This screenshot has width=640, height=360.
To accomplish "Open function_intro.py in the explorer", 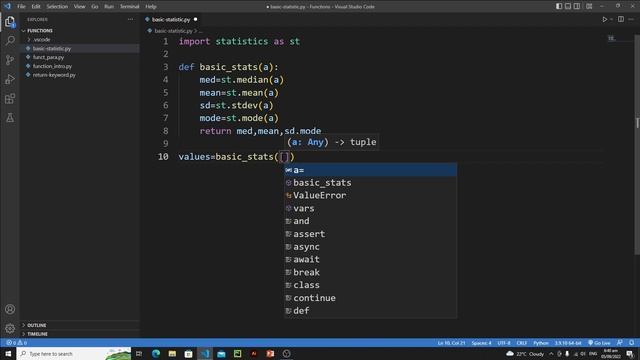I will pos(52,66).
